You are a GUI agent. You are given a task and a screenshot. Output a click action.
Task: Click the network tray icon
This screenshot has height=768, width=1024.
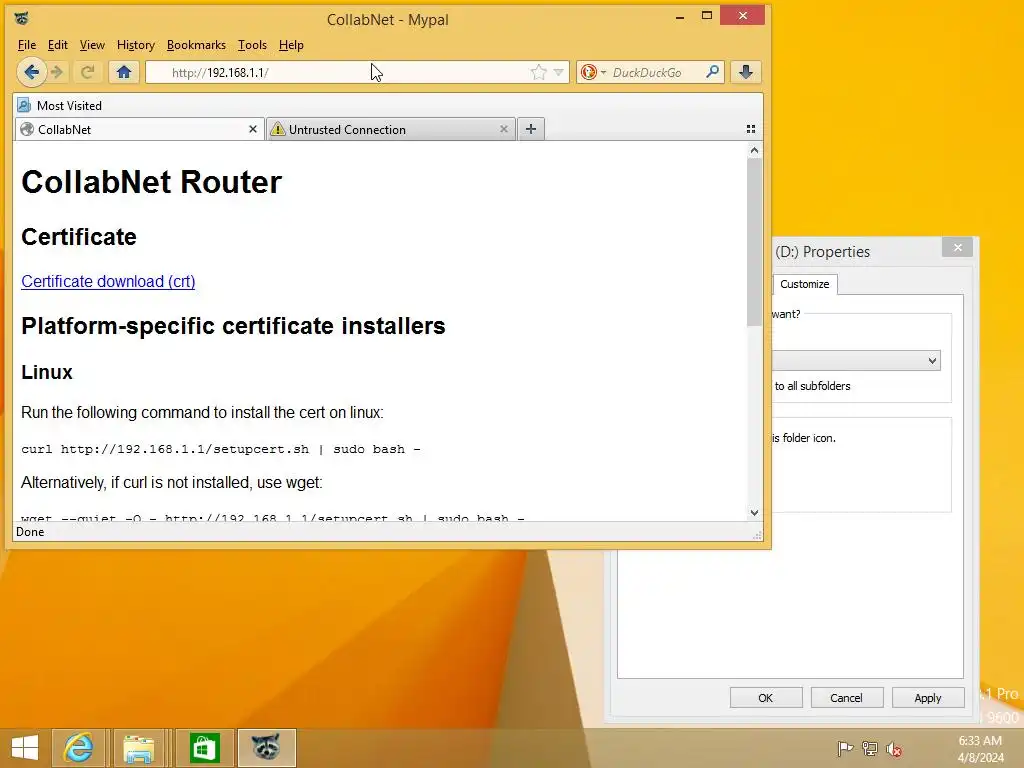click(x=870, y=748)
